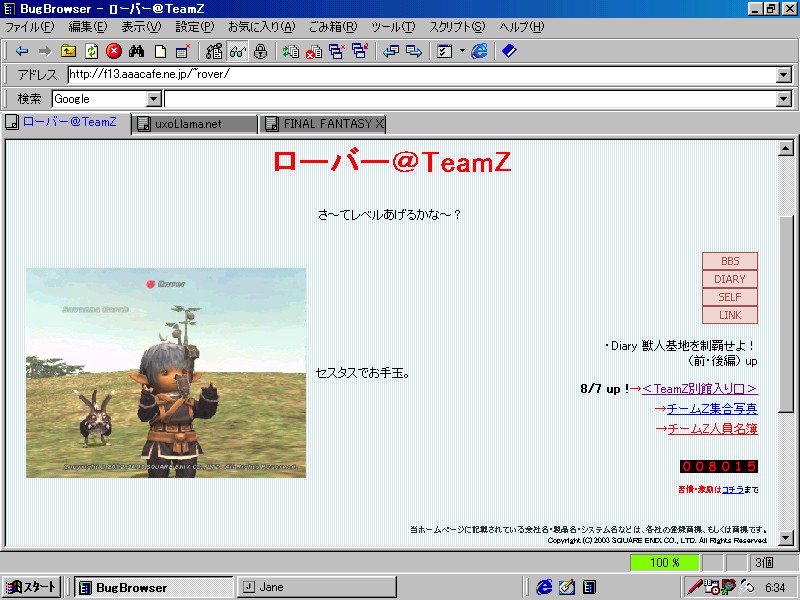Click the BBS page button
This screenshot has height=600, width=800.
[x=730, y=261]
